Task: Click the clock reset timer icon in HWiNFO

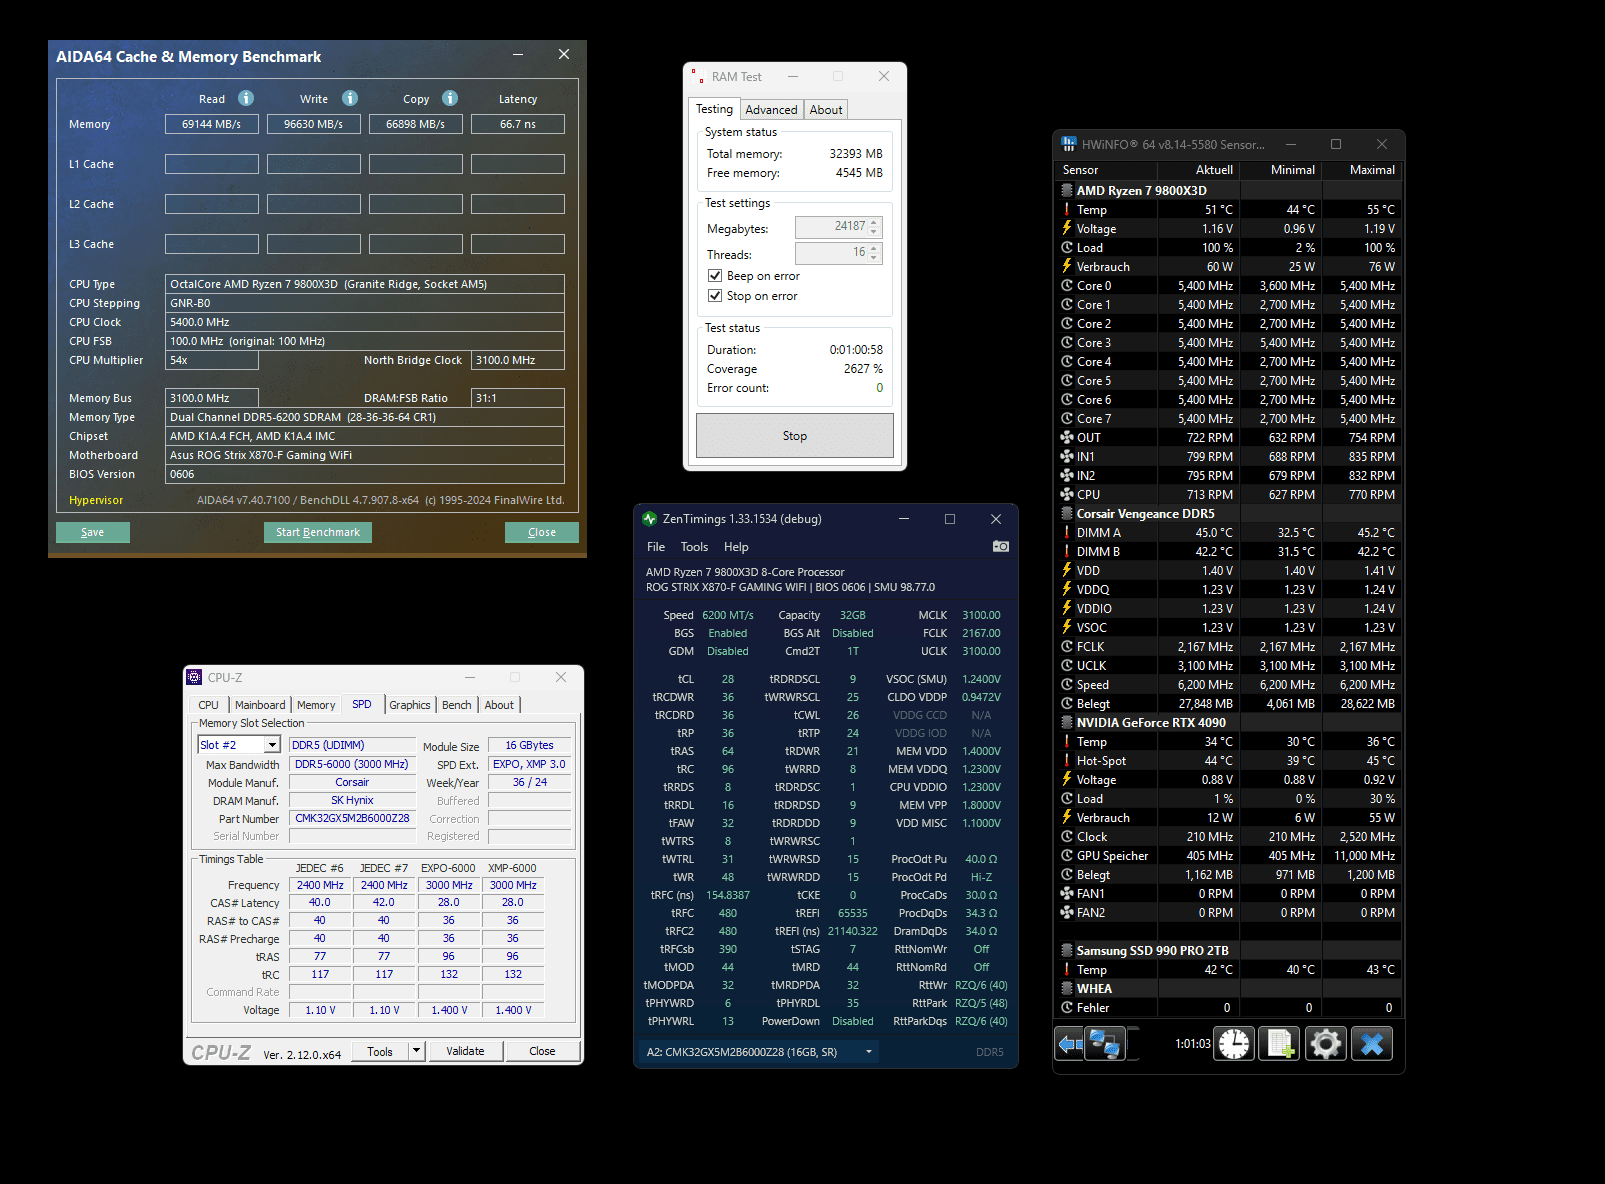Action: click(1234, 1044)
